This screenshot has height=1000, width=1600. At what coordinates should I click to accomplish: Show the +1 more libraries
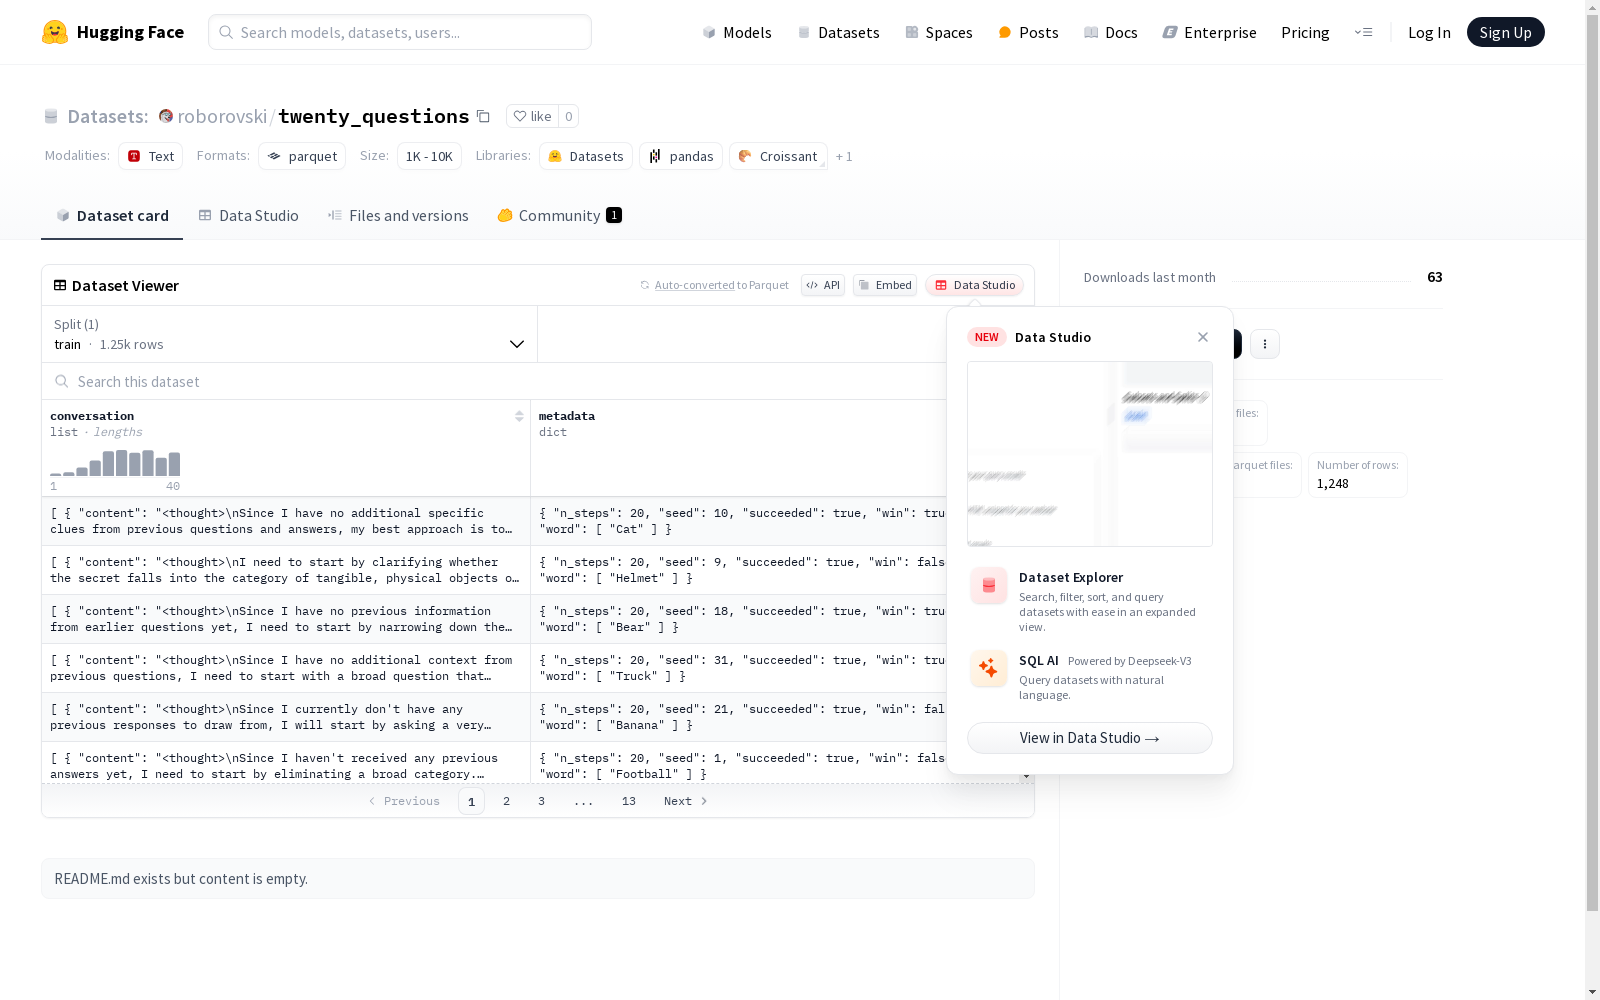pyautogui.click(x=844, y=156)
